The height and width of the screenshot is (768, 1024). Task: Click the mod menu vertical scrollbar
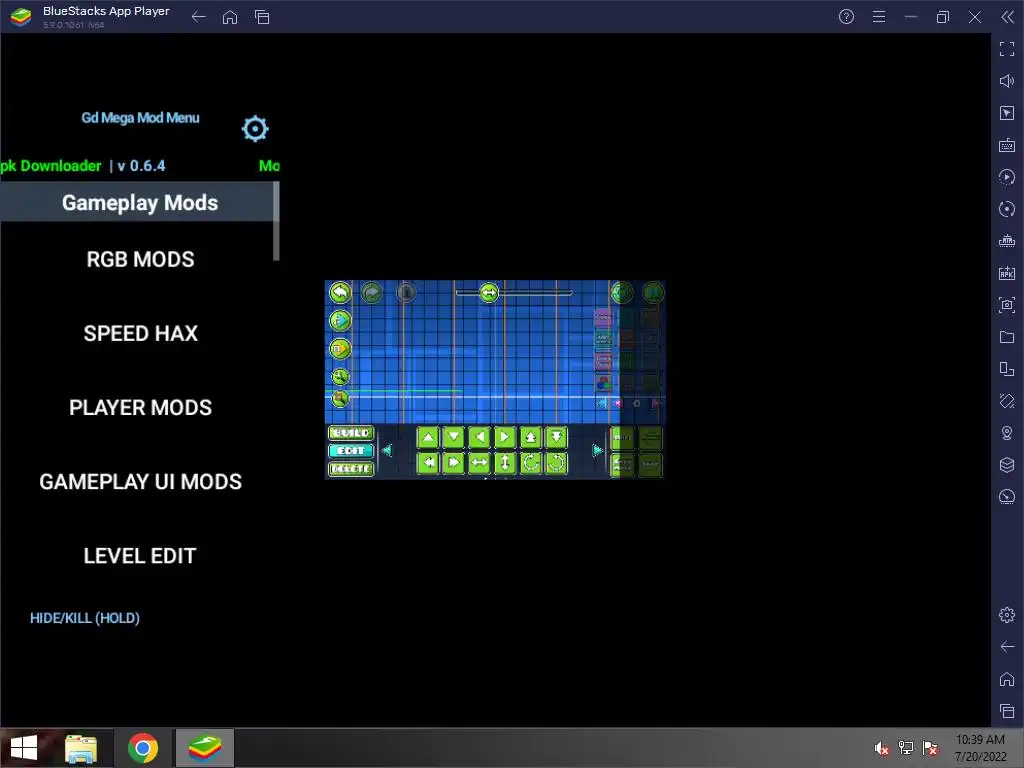pyautogui.click(x=276, y=222)
